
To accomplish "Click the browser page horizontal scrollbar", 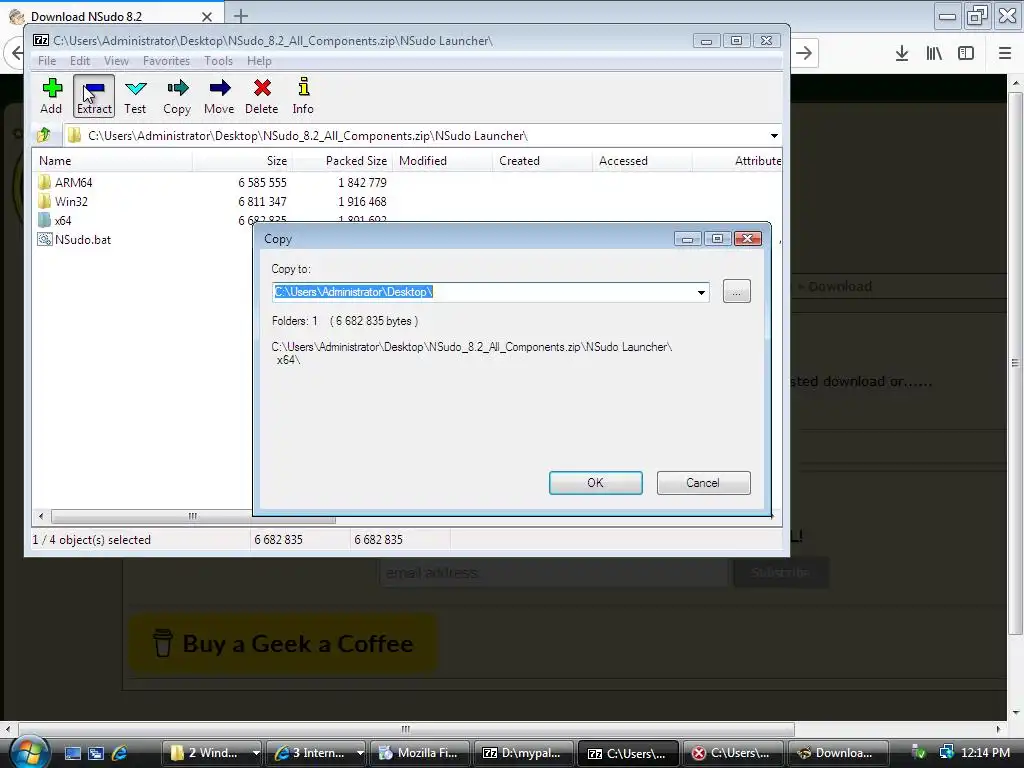I will click(x=406, y=729).
